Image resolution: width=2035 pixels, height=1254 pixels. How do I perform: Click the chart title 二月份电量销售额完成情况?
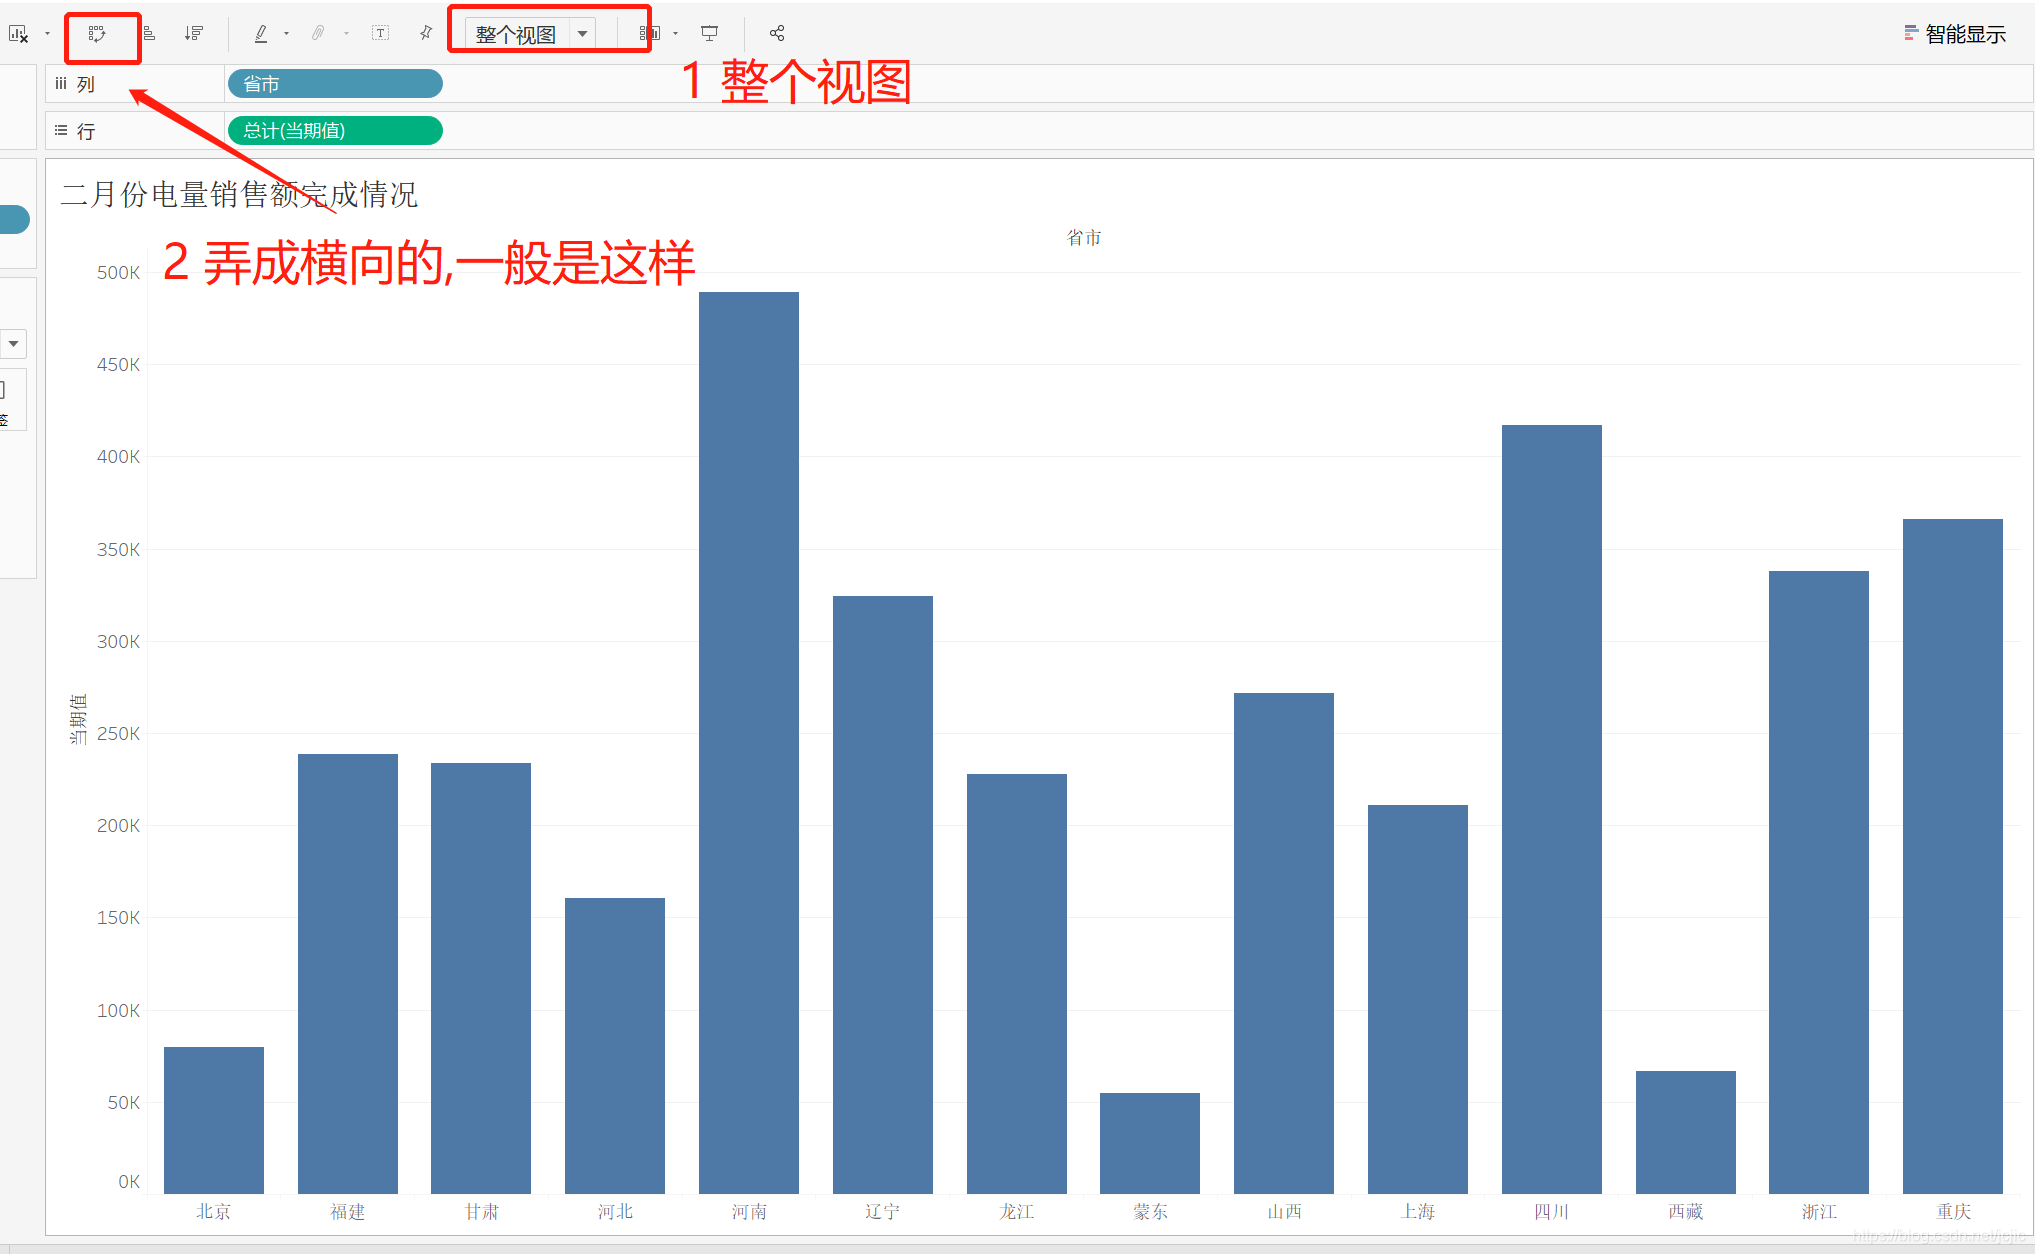[239, 194]
